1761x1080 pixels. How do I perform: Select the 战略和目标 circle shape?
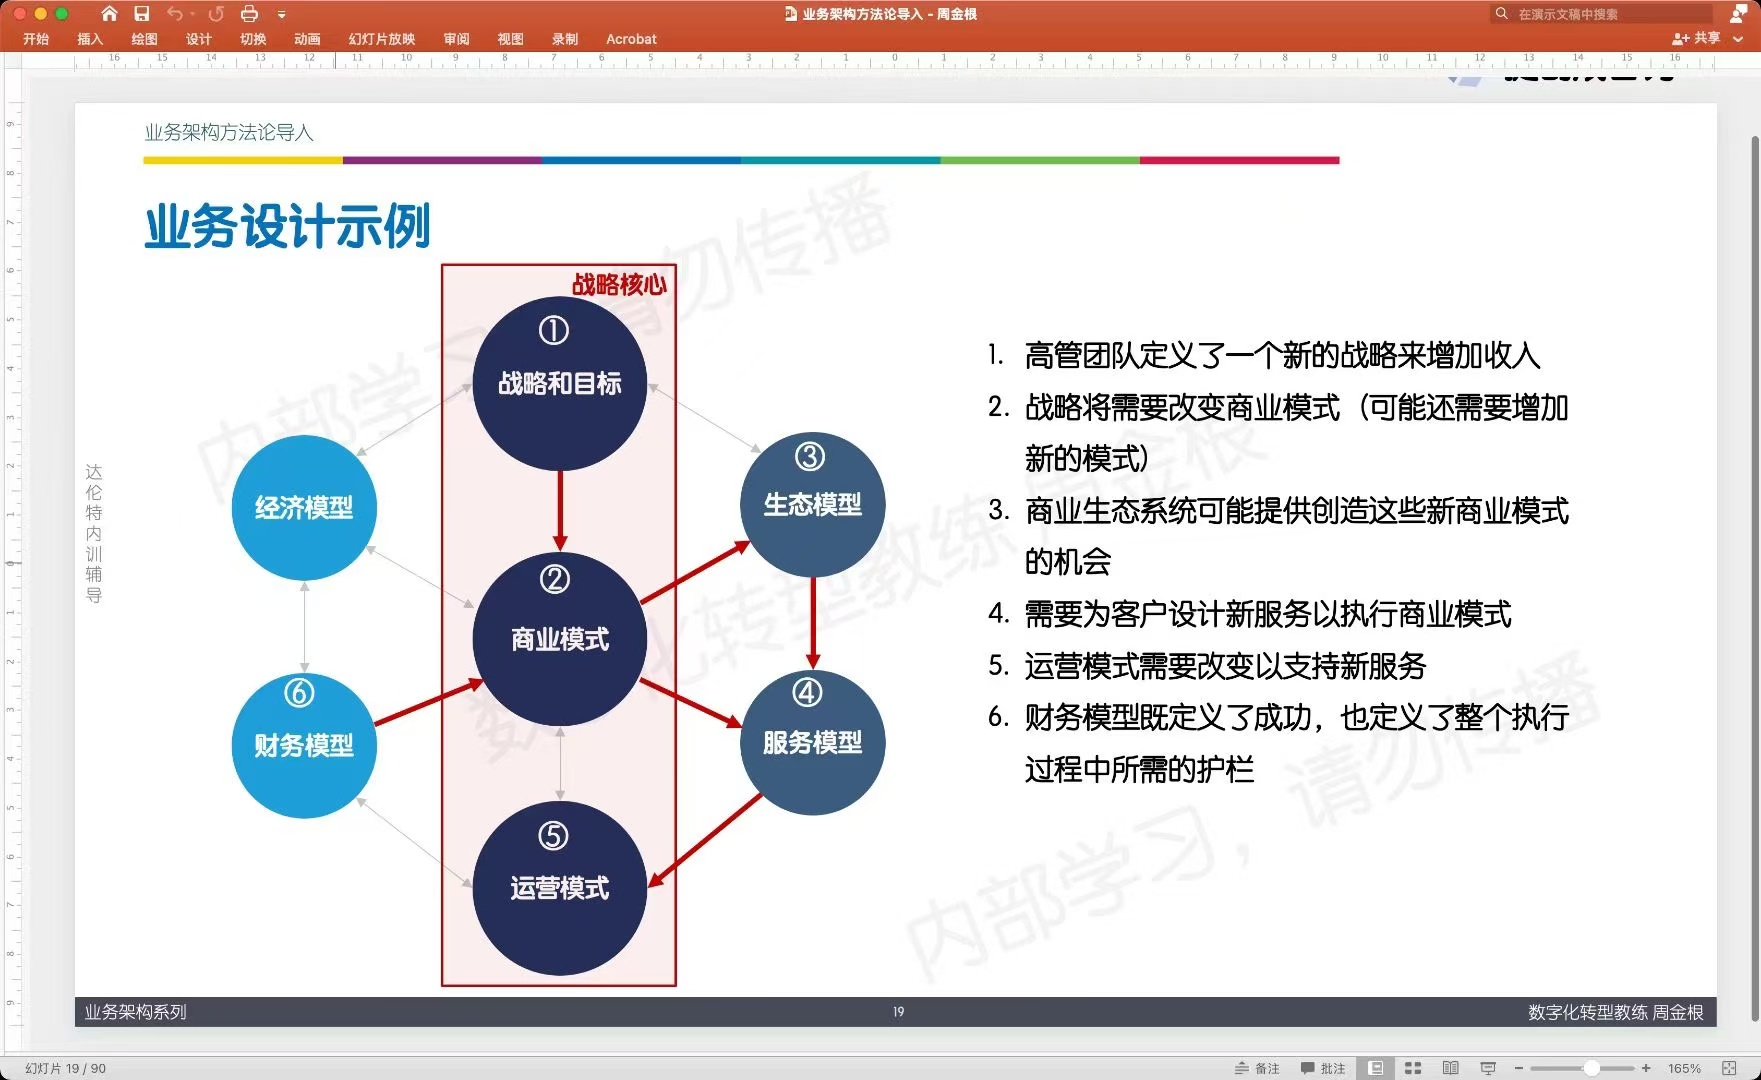click(560, 383)
